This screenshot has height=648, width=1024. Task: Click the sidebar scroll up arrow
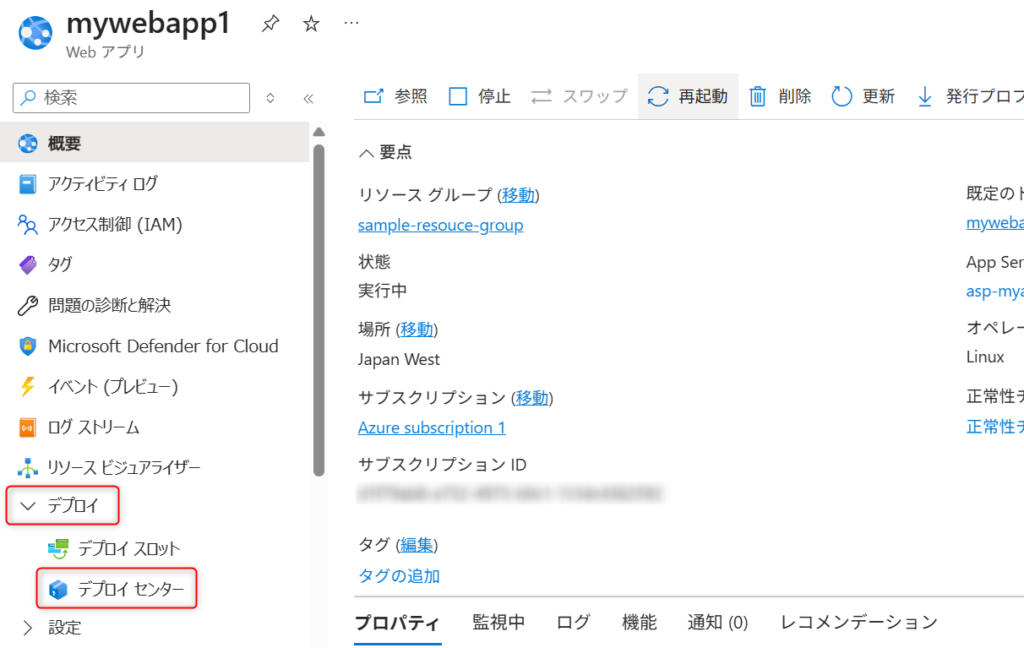tap(319, 132)
